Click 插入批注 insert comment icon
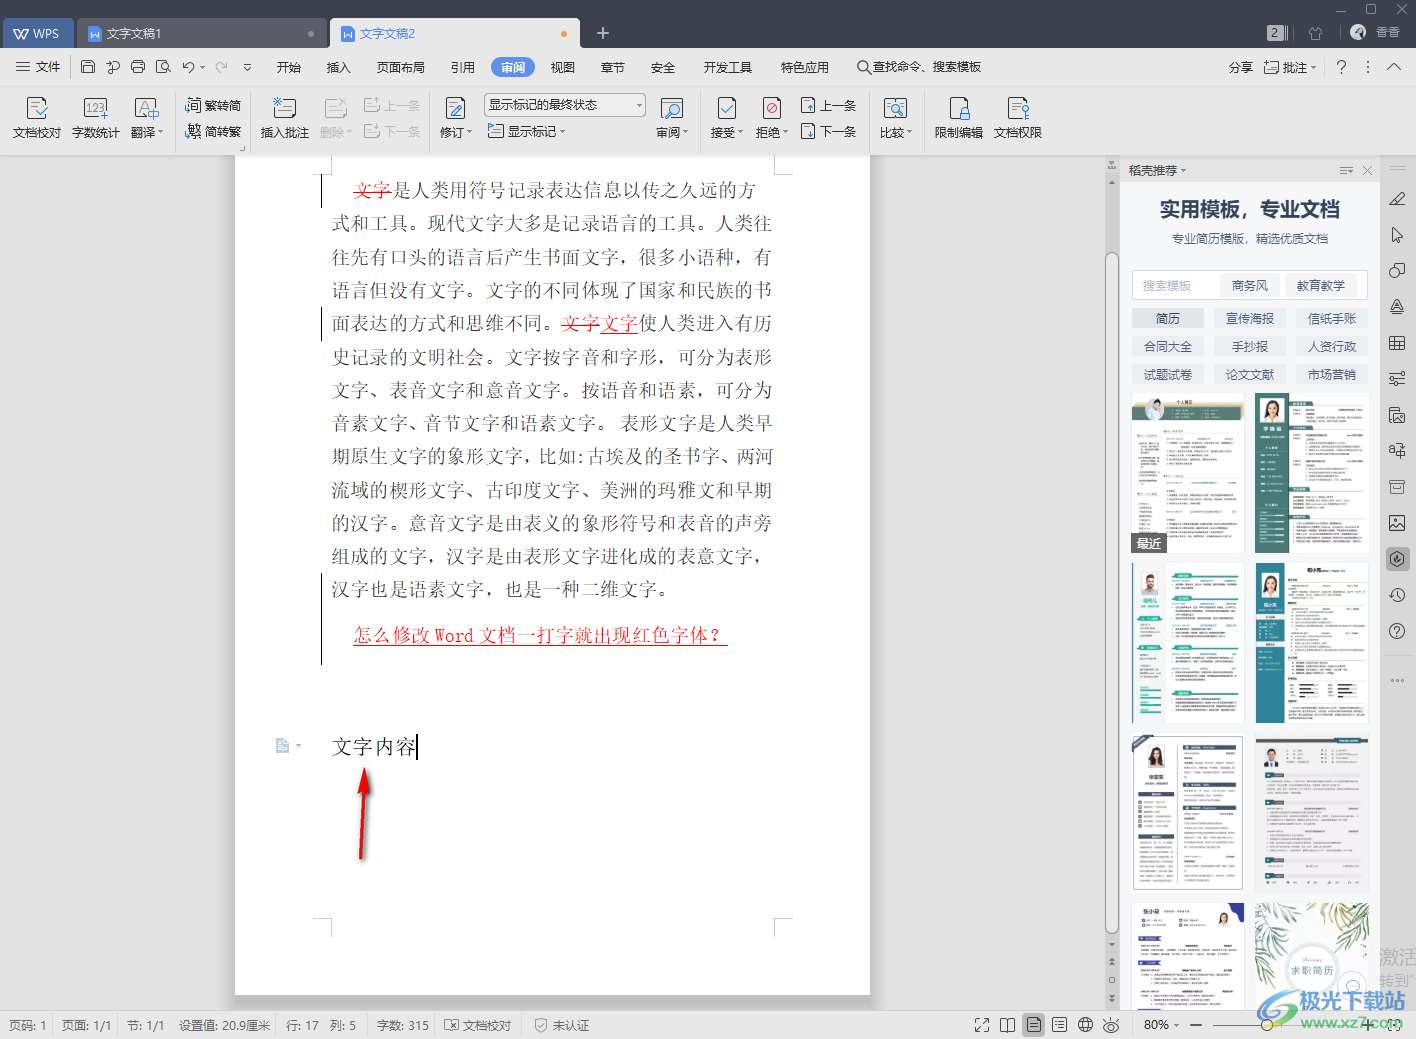The image size is (1416, 1039). click(x=284, y=117)
